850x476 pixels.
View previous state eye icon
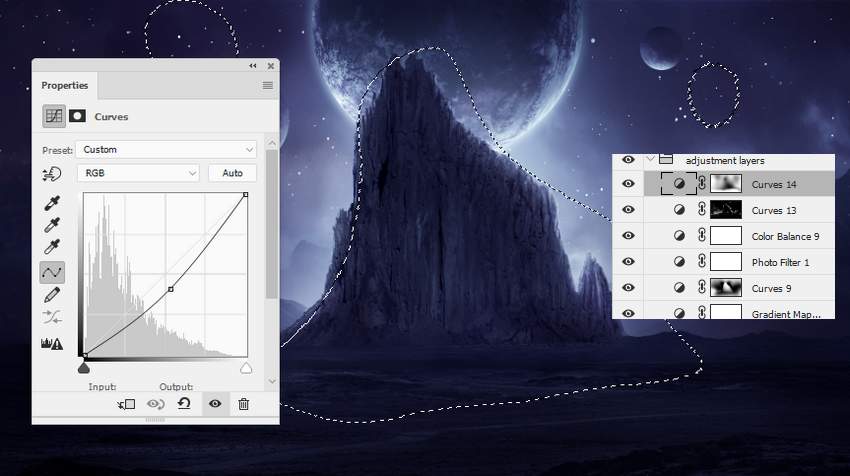[x=156, y=404]
